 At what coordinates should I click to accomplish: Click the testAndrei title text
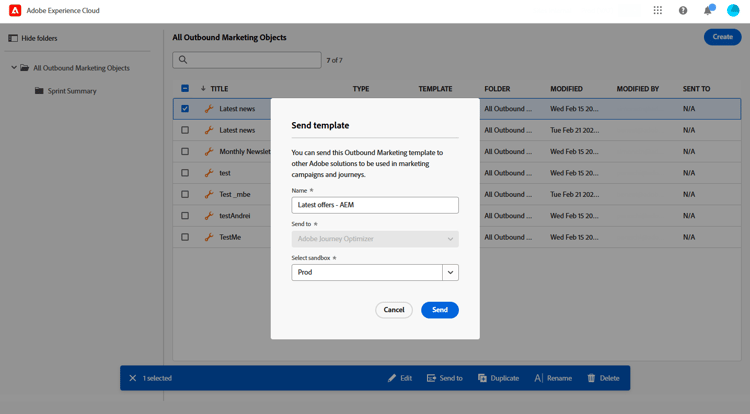click(235, 216)
